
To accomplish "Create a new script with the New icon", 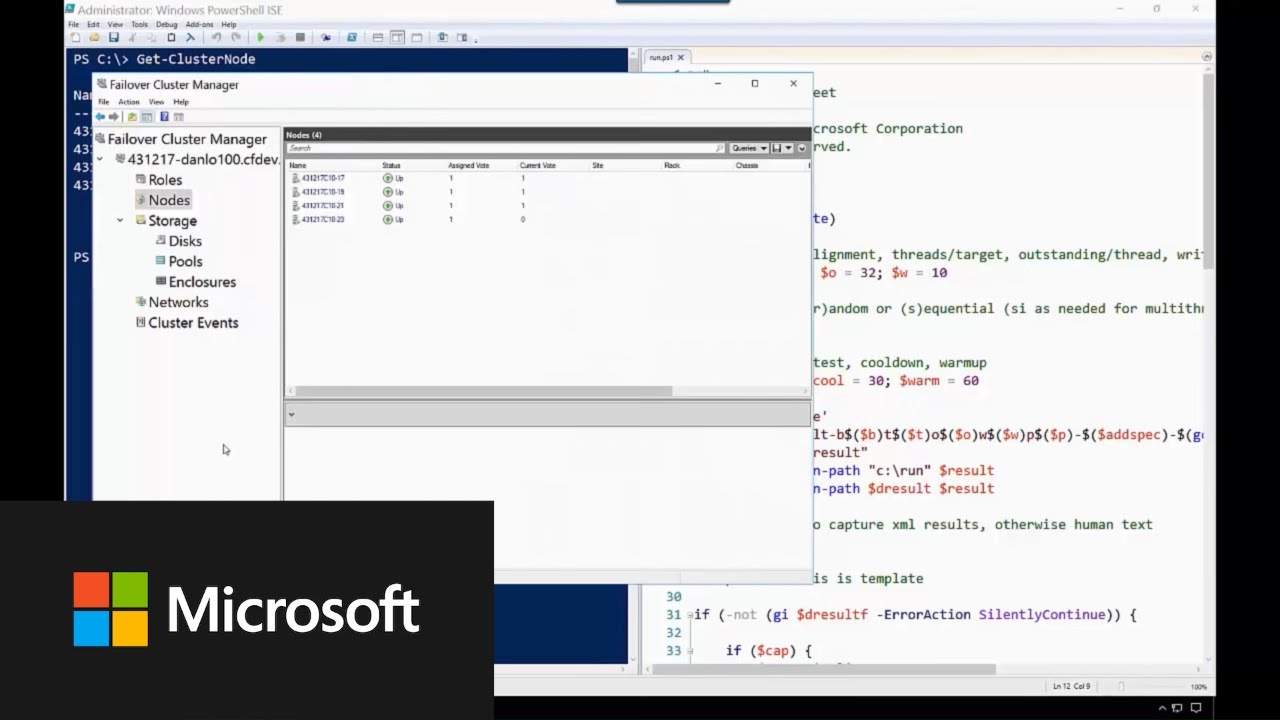I will click(x=75, y=37).
